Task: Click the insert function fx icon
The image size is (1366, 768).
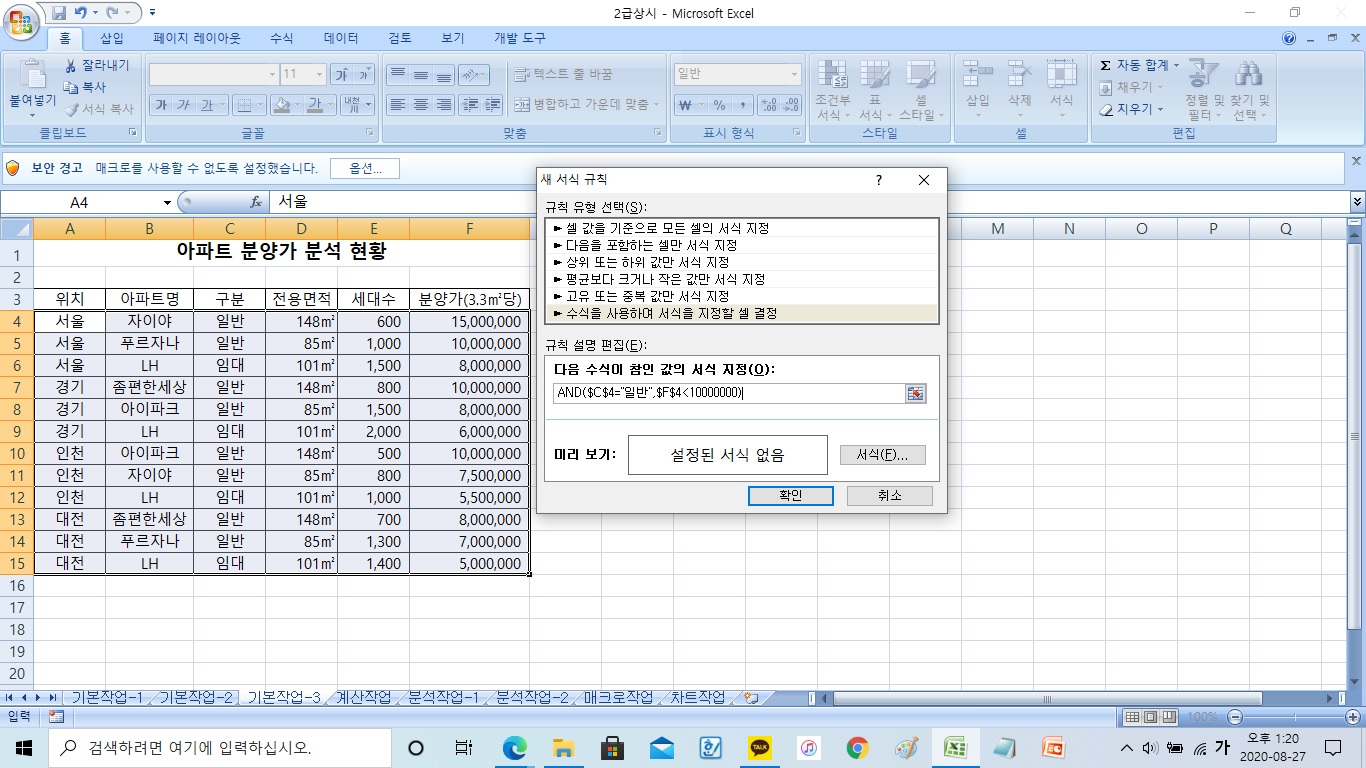Action: (256, 202)
